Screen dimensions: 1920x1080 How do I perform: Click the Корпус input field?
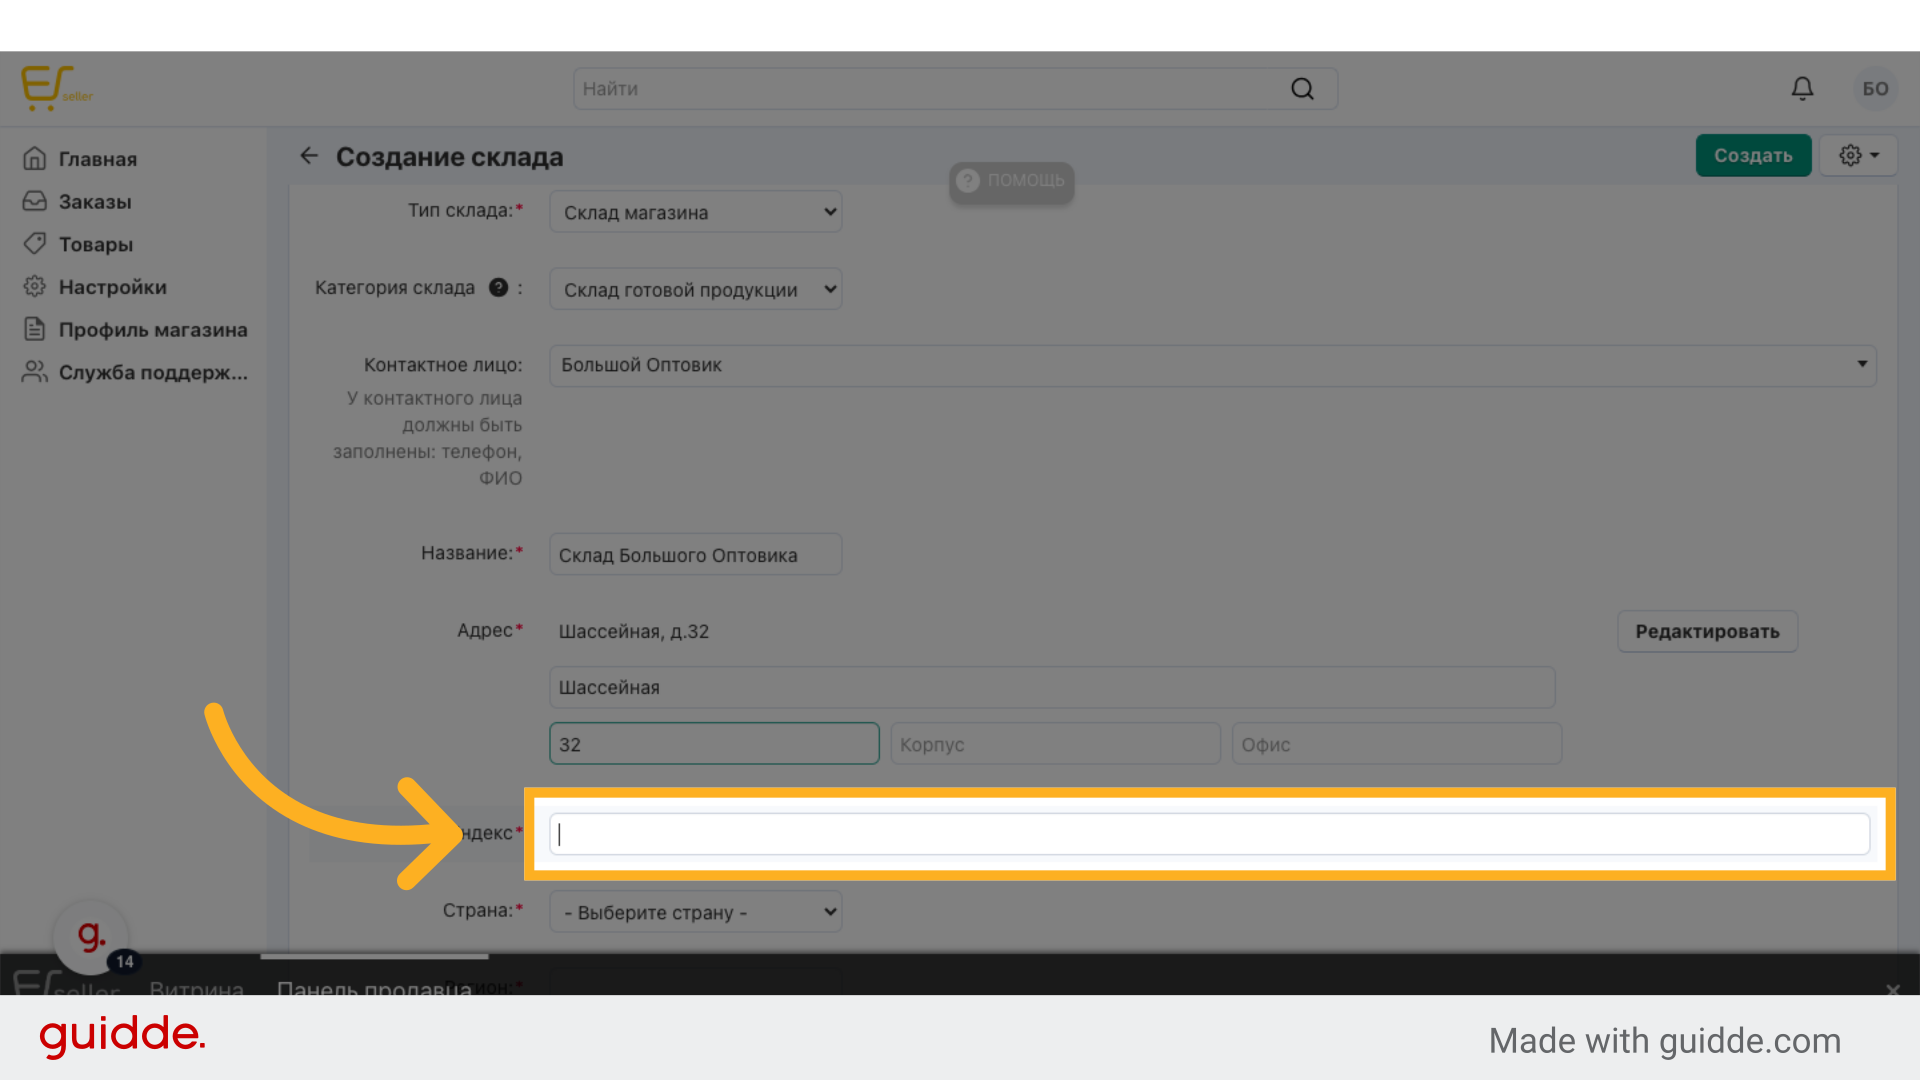1054,745
